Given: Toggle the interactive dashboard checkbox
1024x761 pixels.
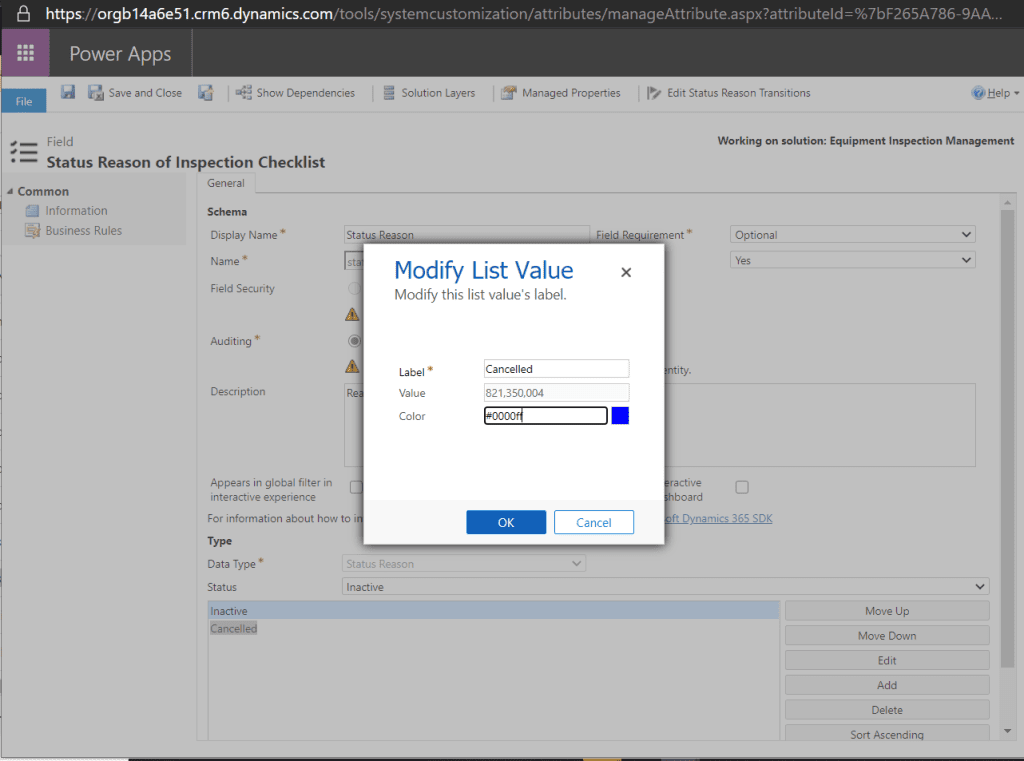Looking at the screenshot, I should click(x=741, y=487).
